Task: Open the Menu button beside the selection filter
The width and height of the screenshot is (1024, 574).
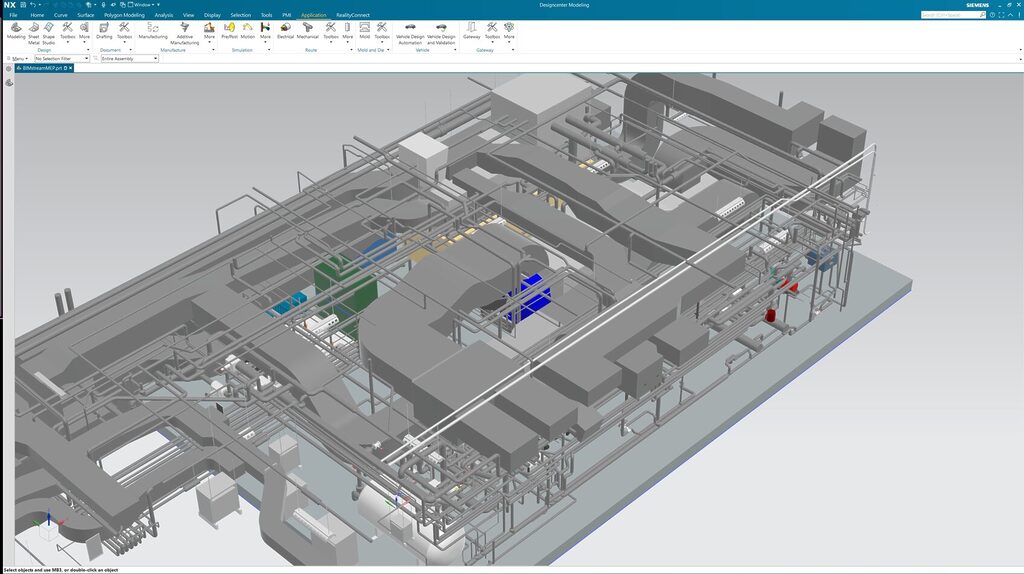Action: [x=19, y=59]
